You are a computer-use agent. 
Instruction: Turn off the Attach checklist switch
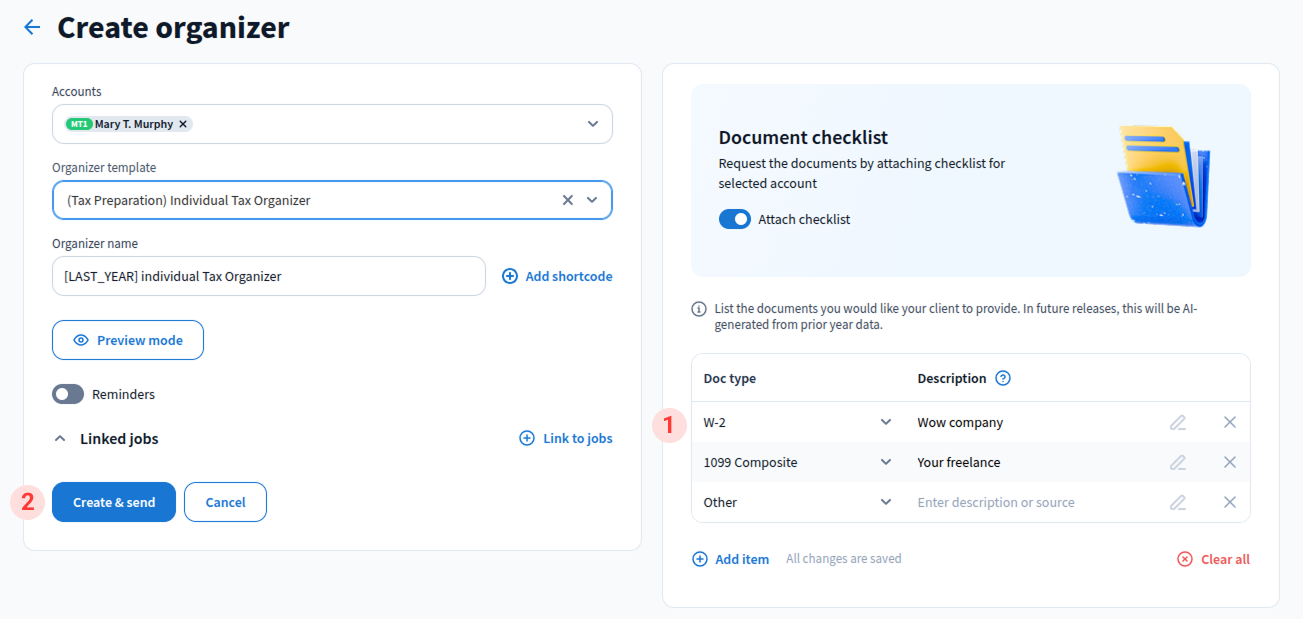734,219
